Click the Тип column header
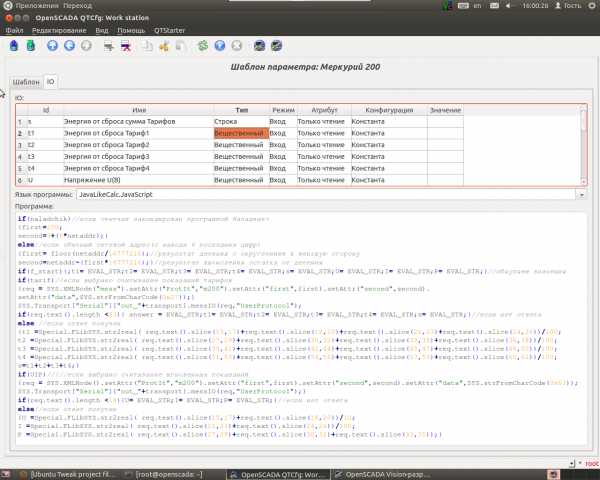The image size is (600, 480). 241,109
